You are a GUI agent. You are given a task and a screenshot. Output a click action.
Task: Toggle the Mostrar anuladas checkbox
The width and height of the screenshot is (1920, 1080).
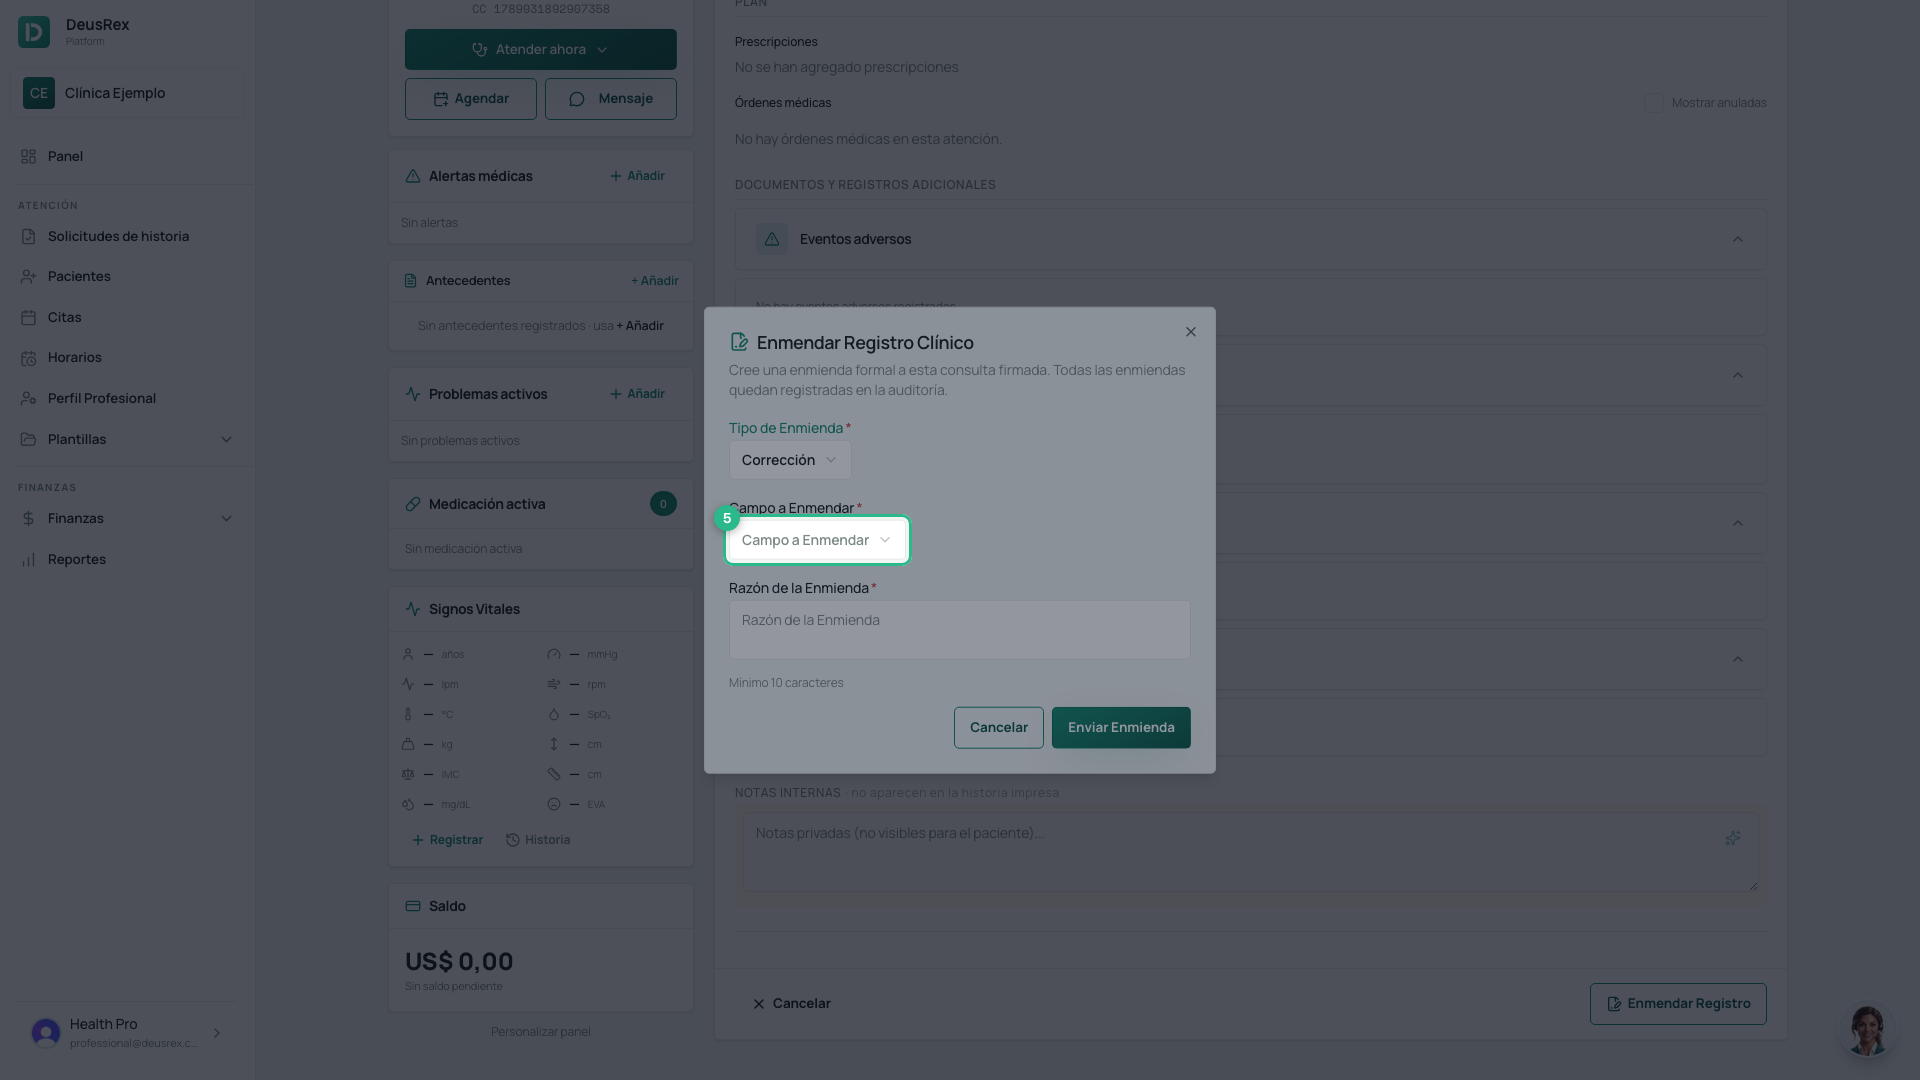click(1654, 103)
